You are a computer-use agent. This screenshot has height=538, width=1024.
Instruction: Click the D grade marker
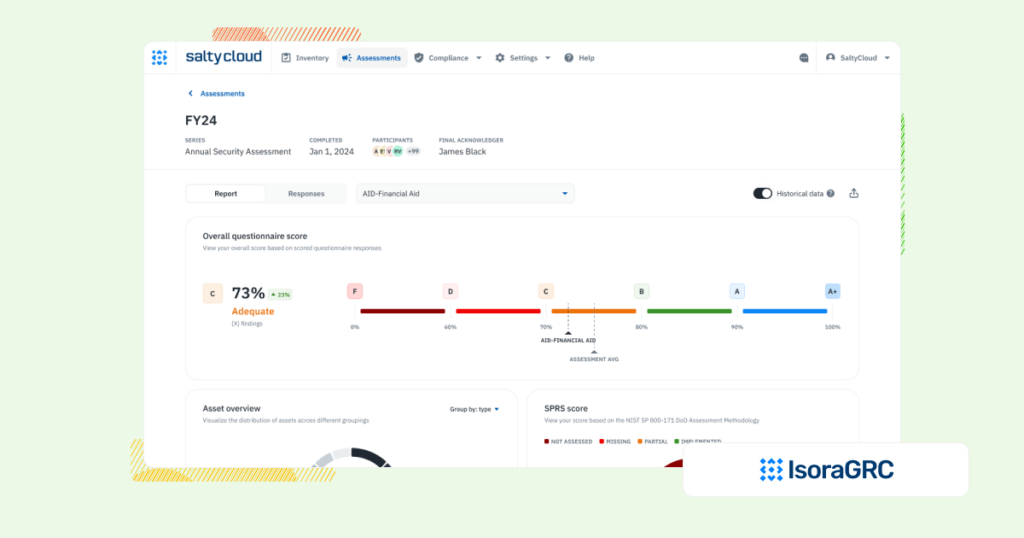click(x=450, y=291)
